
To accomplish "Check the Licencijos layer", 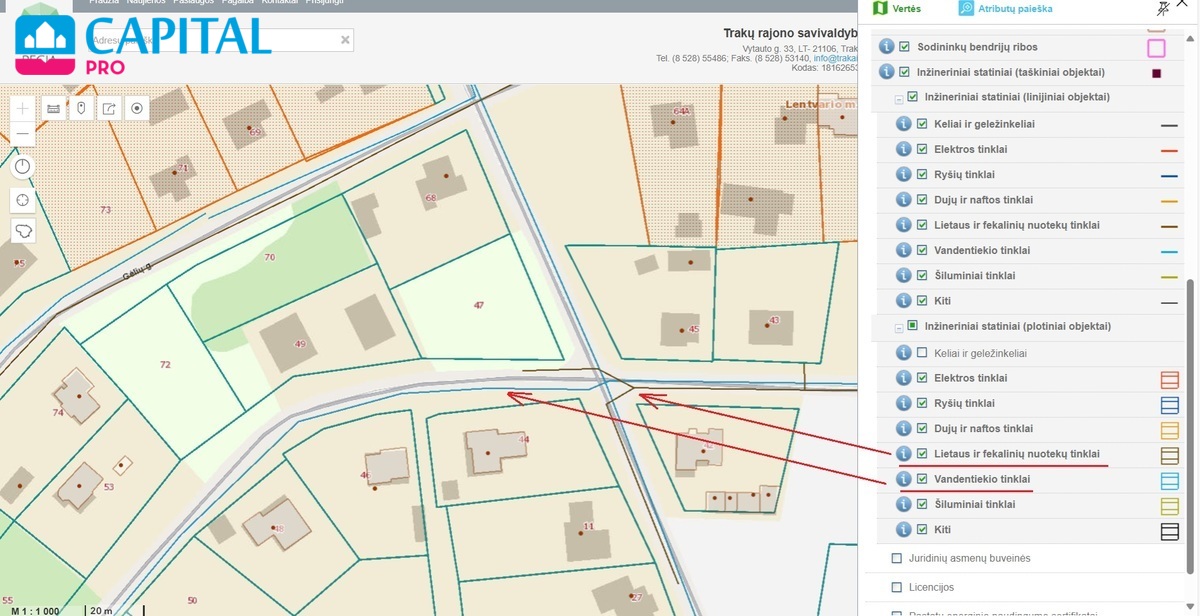I will click(897, 587).
